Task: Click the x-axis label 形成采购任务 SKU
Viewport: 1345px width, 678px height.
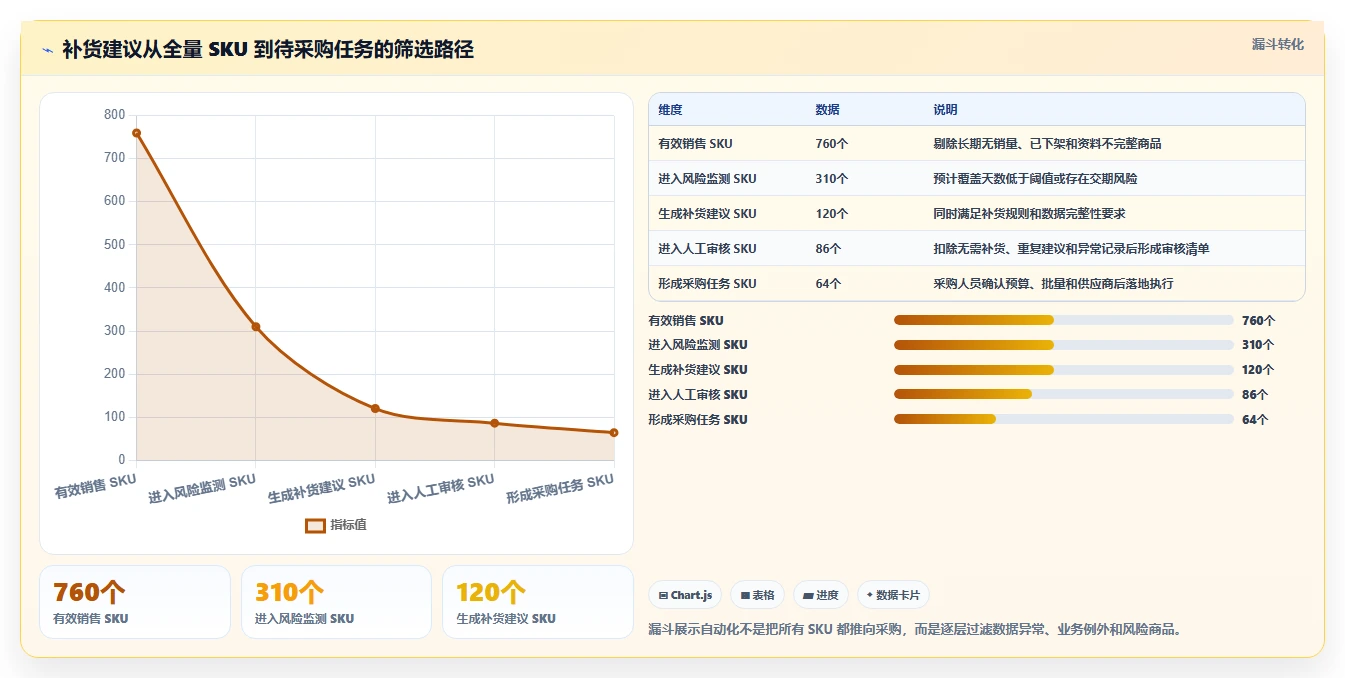Action: 560,488
